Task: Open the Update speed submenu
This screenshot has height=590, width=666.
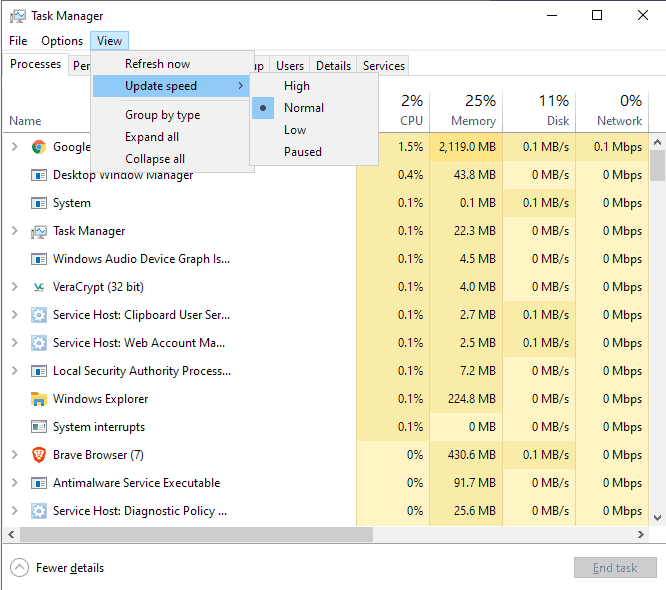Action: tap(171, 86)
